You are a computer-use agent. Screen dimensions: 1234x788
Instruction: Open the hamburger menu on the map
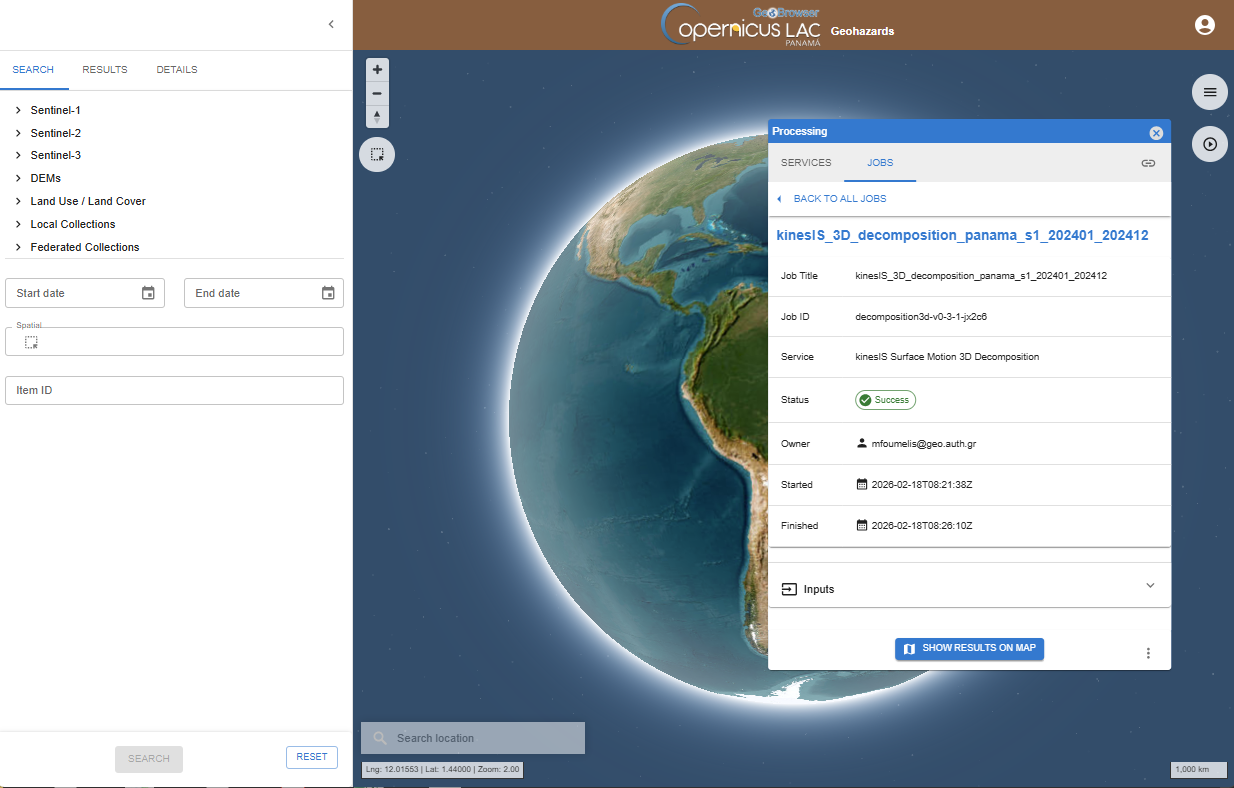[1210, 92]
